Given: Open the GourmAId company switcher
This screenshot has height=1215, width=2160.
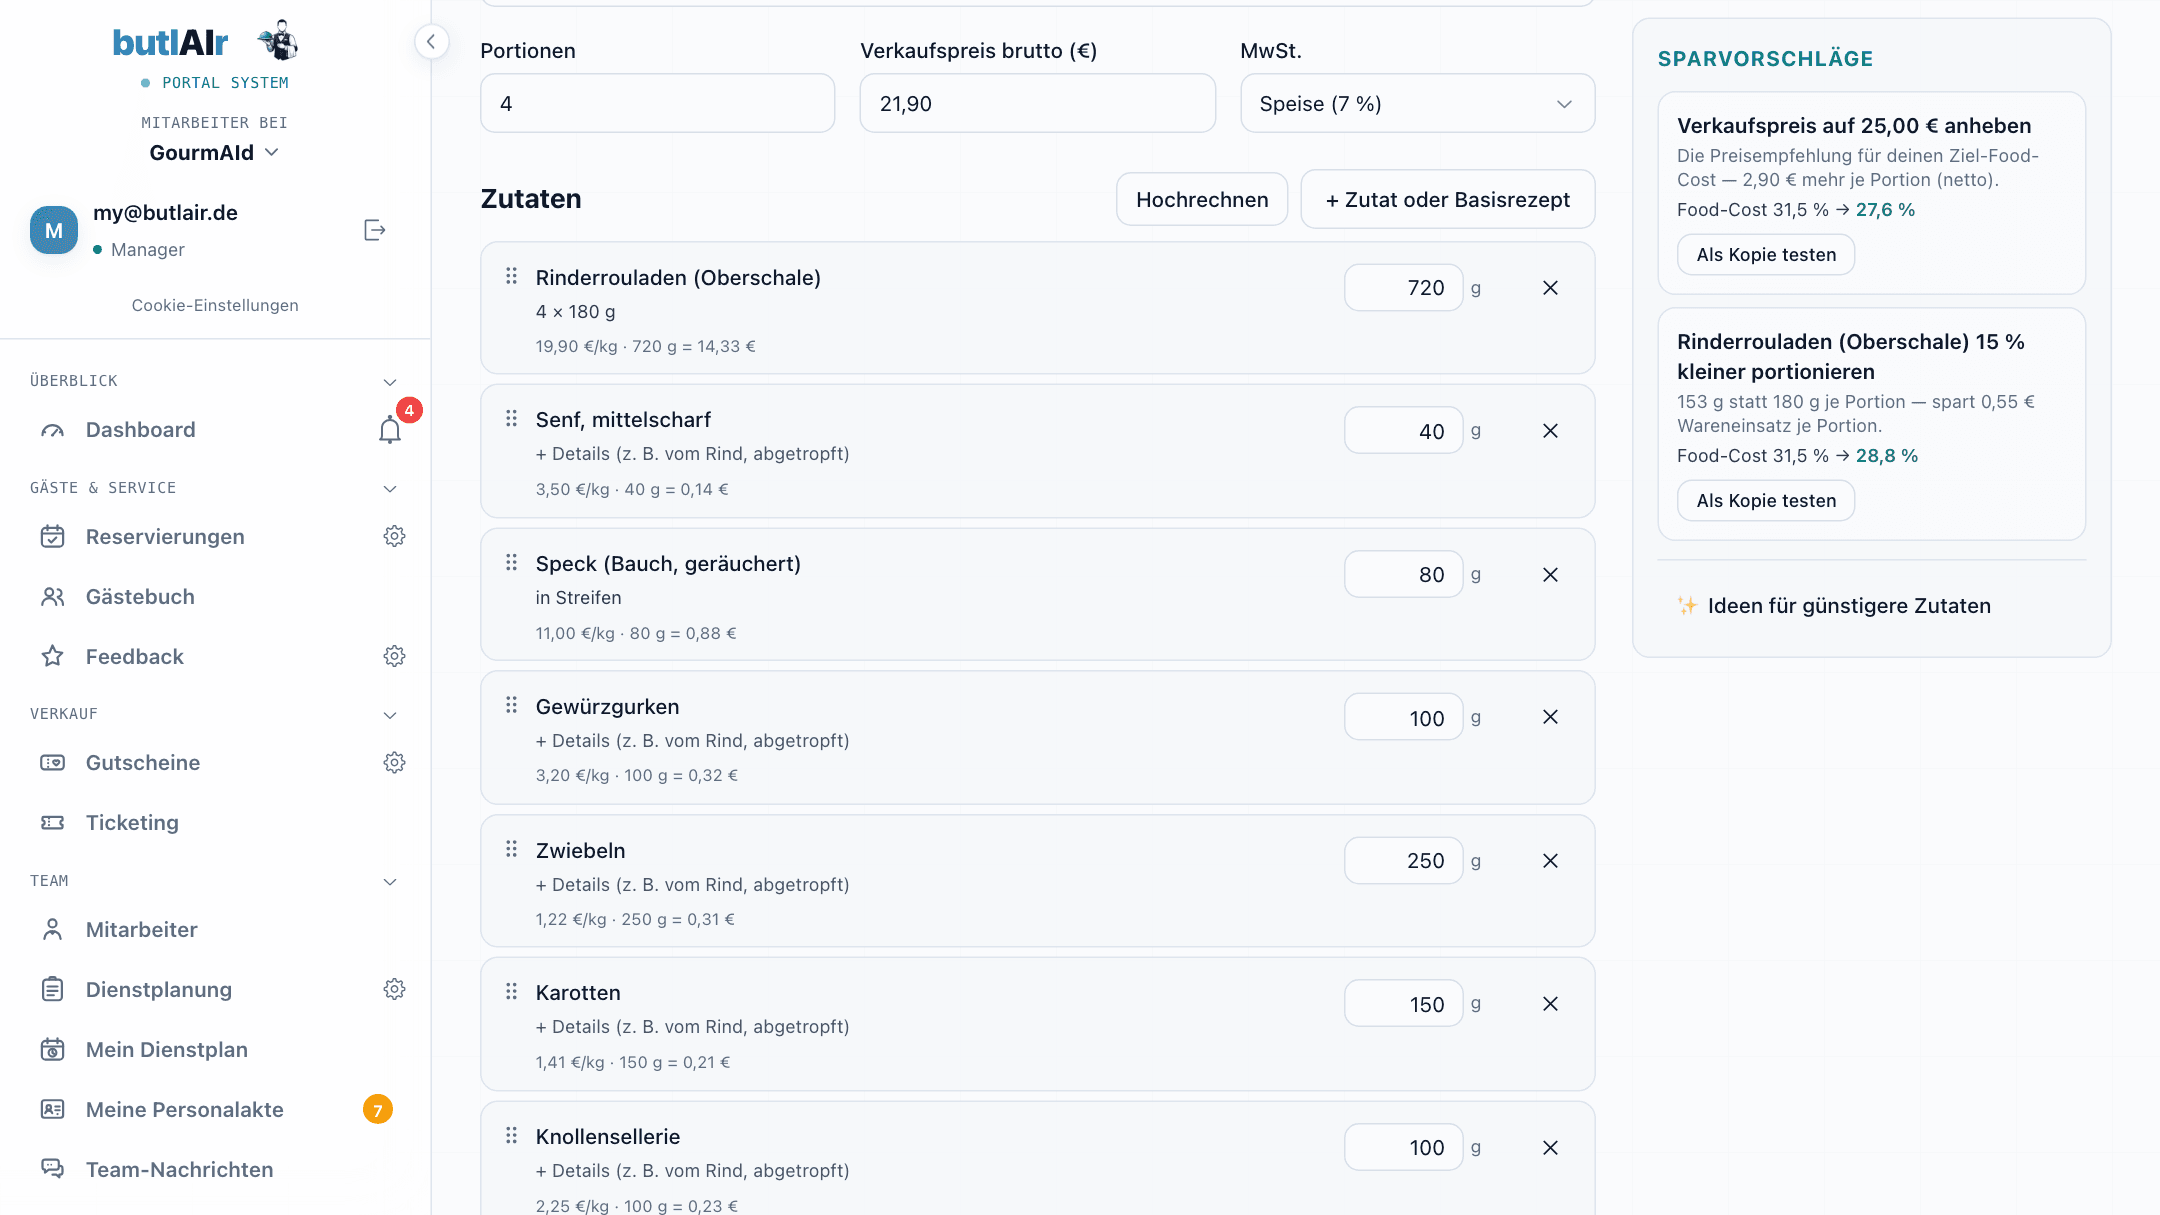Looking at the screenshot, I should (x=214, y=152).
